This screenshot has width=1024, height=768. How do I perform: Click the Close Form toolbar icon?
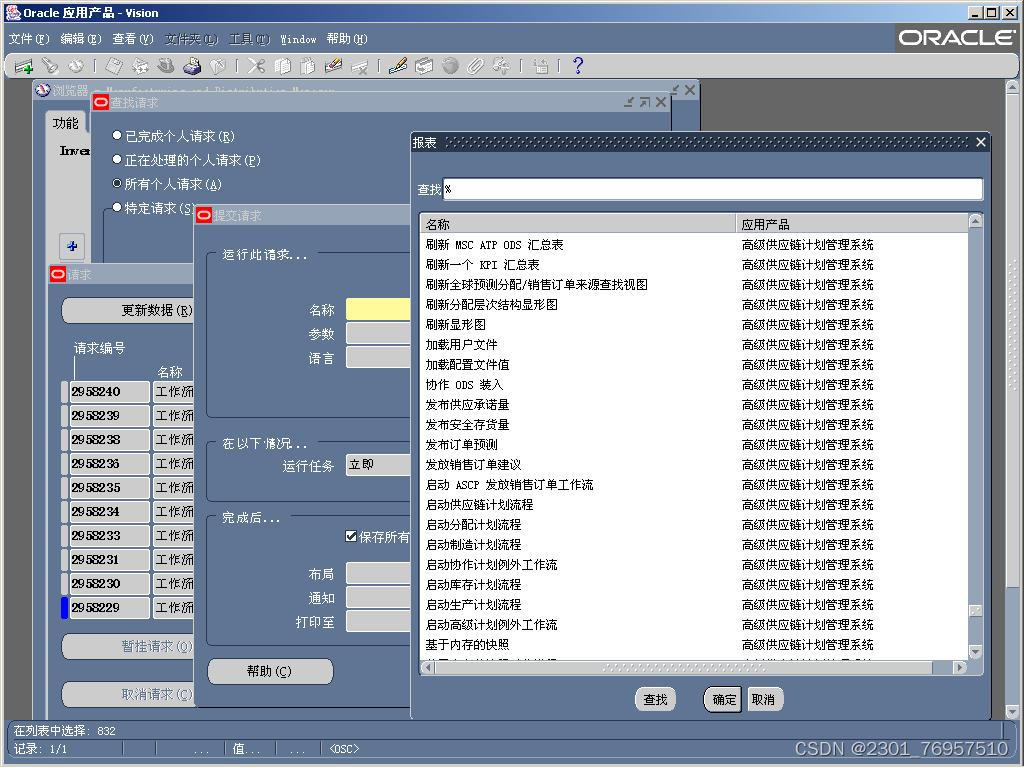point(217,66)
